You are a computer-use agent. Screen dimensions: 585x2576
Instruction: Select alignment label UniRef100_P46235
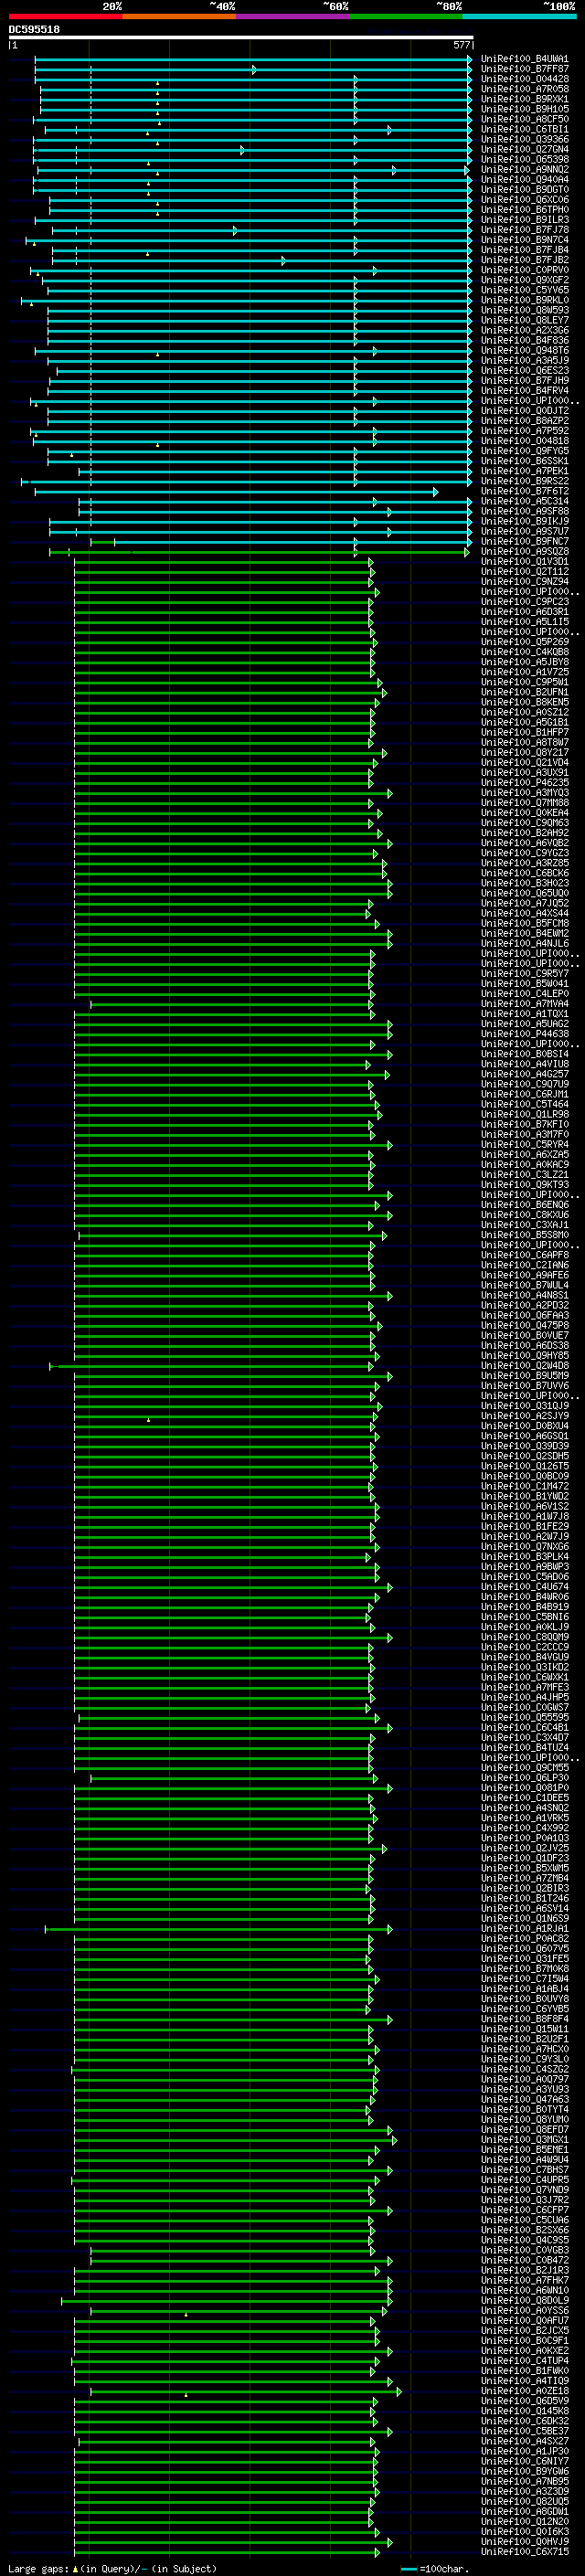[x=525, y=783]
